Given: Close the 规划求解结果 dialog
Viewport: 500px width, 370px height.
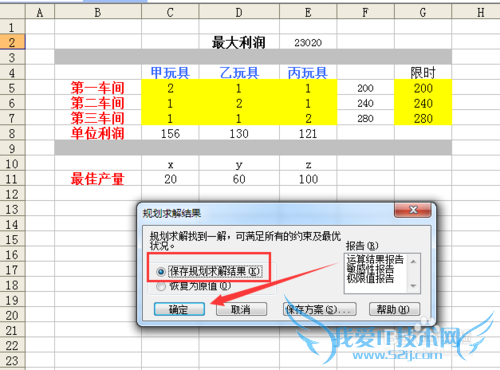Looking at the screenshot, I should 413,210.
